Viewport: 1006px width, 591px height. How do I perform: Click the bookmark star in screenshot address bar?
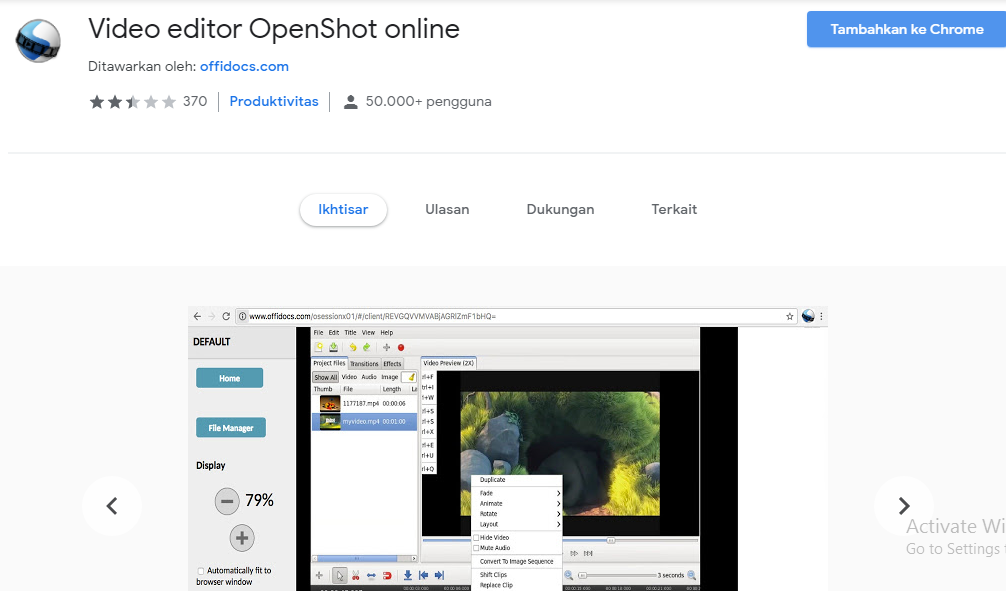pos(790,316)
